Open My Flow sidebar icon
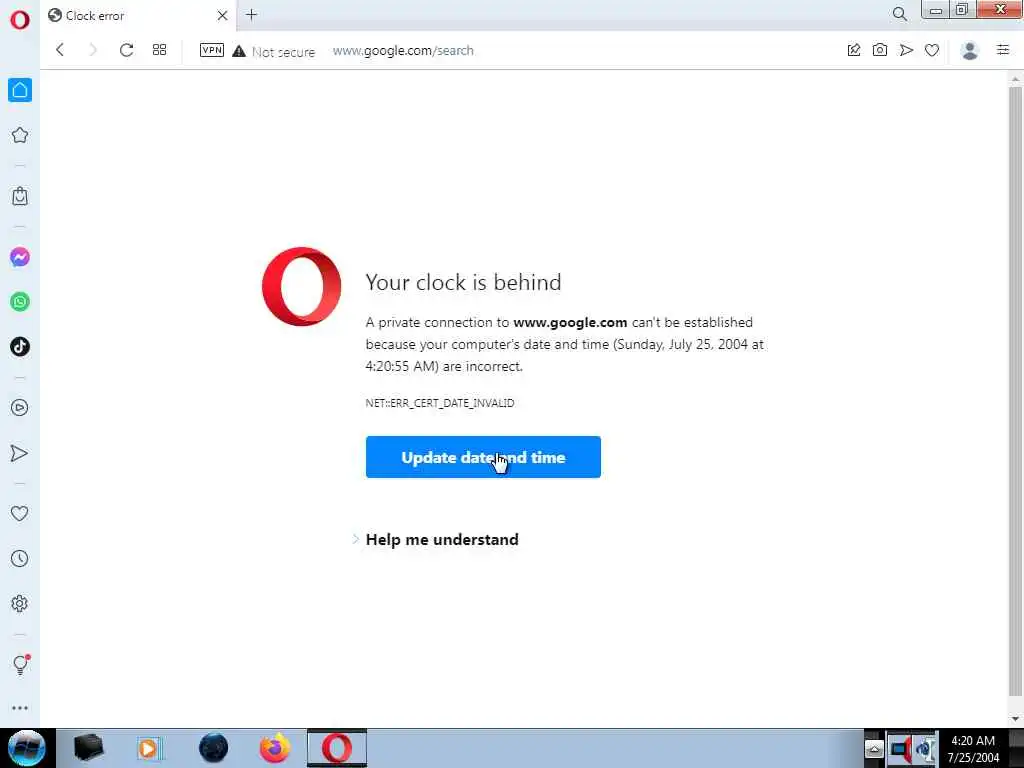Viewport: 1024px width, 768px height. click(x=20, y=453)
